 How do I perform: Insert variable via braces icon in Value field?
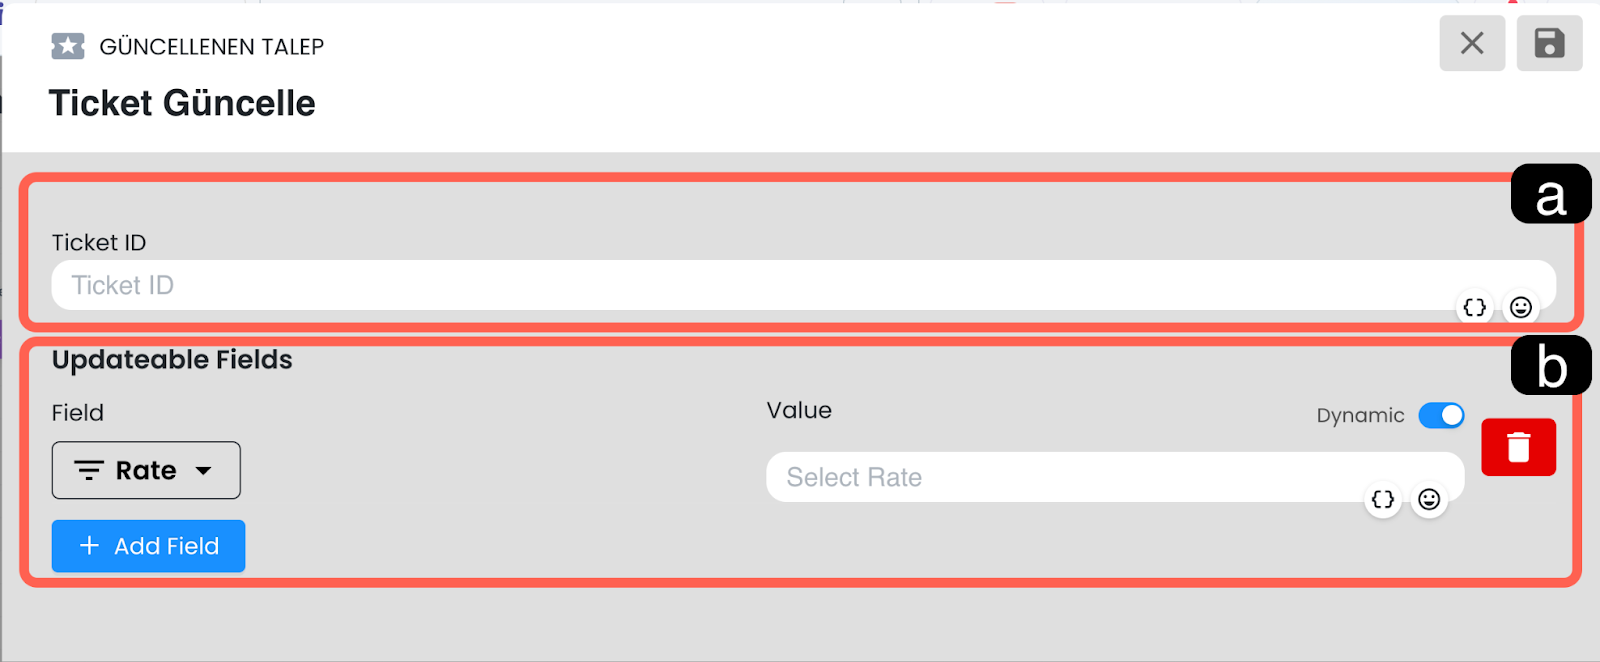[1383, 499]
